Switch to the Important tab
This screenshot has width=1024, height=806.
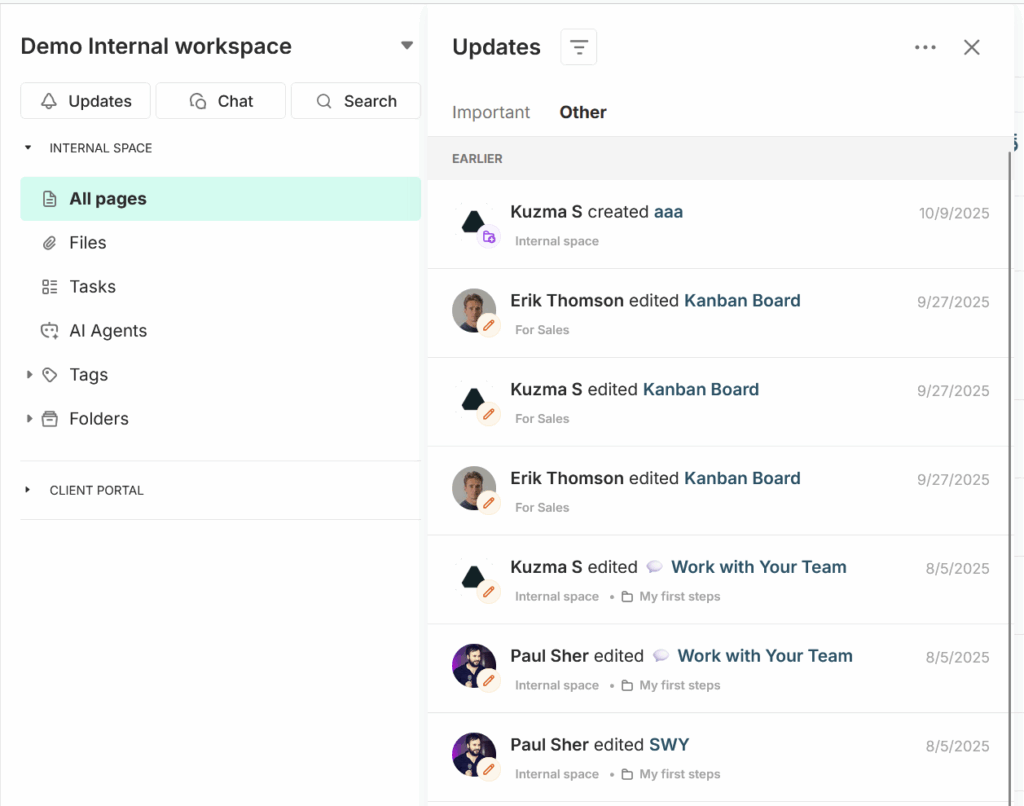[491, 112]
